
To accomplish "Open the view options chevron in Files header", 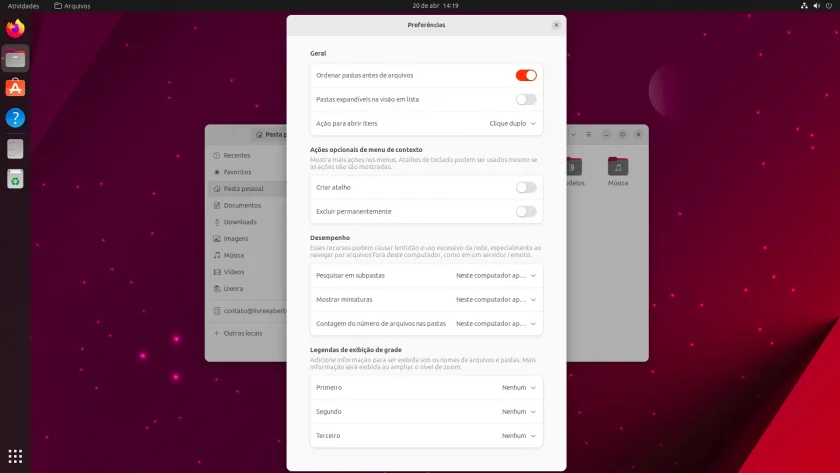I will (573, 135).
